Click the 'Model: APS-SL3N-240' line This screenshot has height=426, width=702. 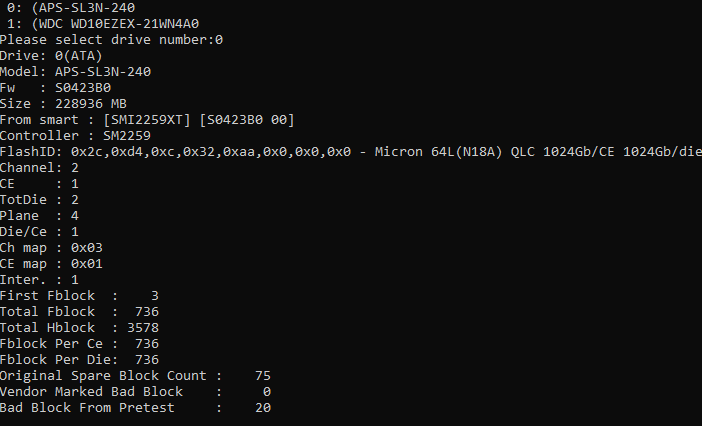pos(76,72)
